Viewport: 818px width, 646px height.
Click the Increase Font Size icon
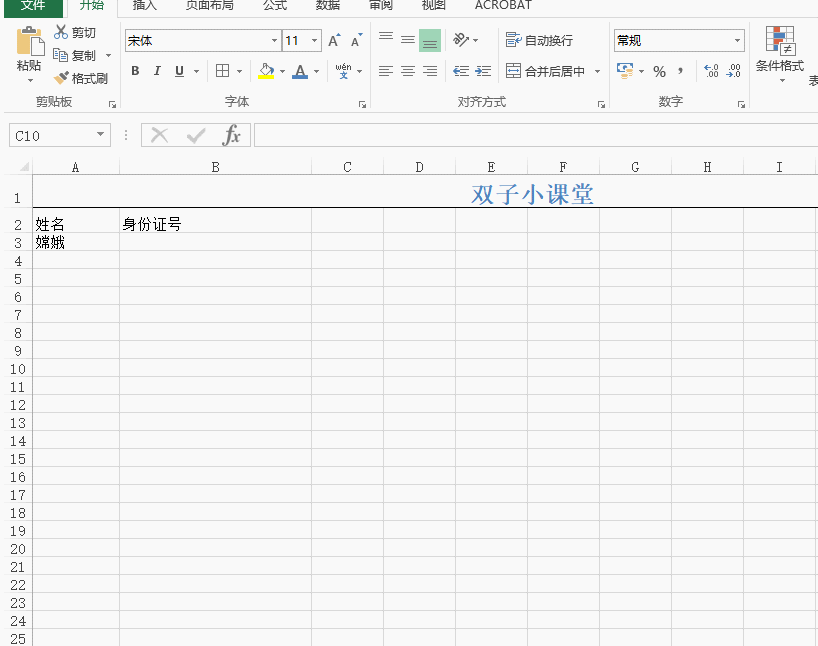(334, 41)
